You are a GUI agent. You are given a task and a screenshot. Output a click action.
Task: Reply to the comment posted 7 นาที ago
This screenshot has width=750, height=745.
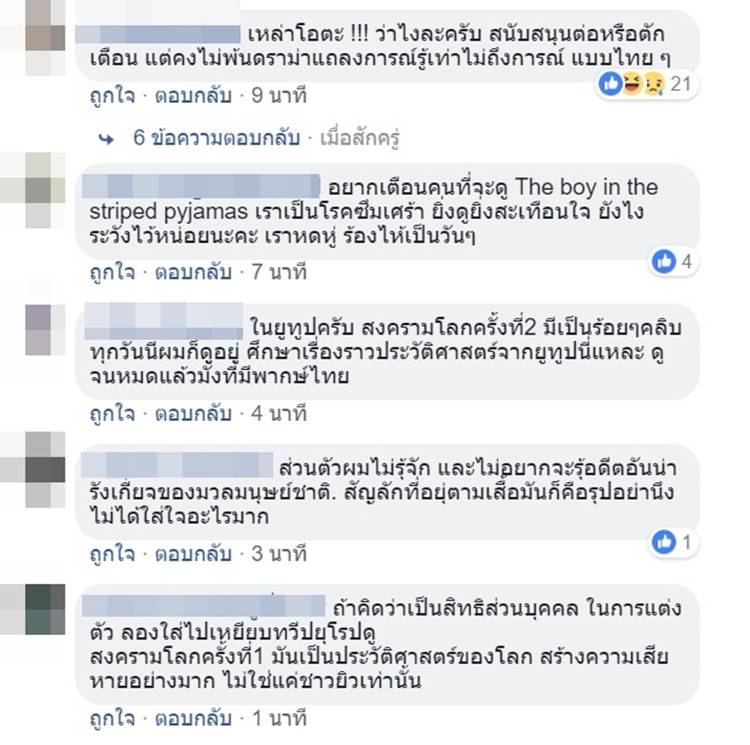pyautogui.click(x=193, y=272)
